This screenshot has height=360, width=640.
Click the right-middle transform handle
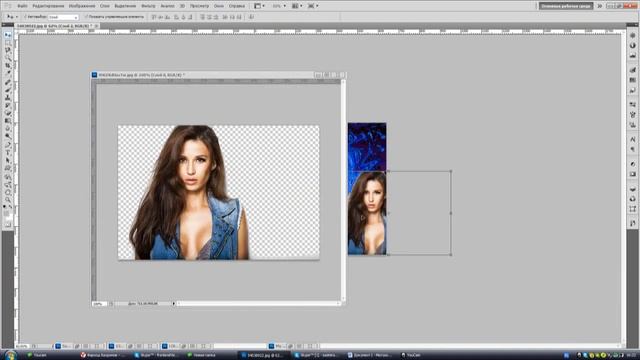[451, 213]
